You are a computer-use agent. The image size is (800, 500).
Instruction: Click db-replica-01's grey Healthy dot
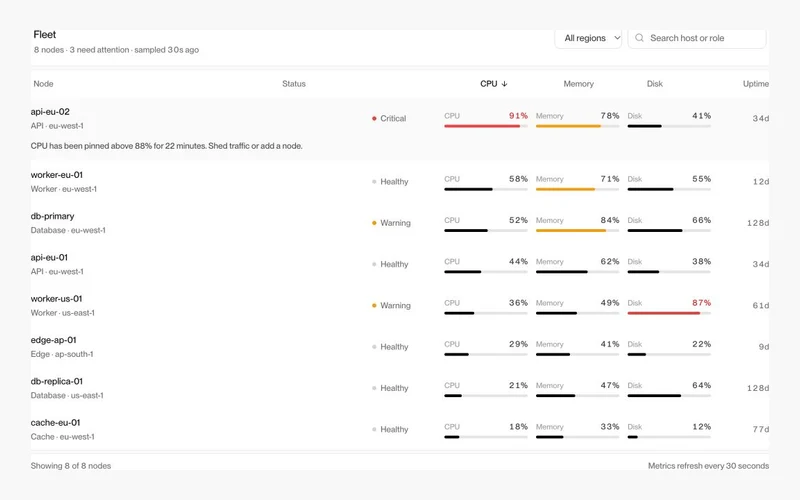click(374, 388)
